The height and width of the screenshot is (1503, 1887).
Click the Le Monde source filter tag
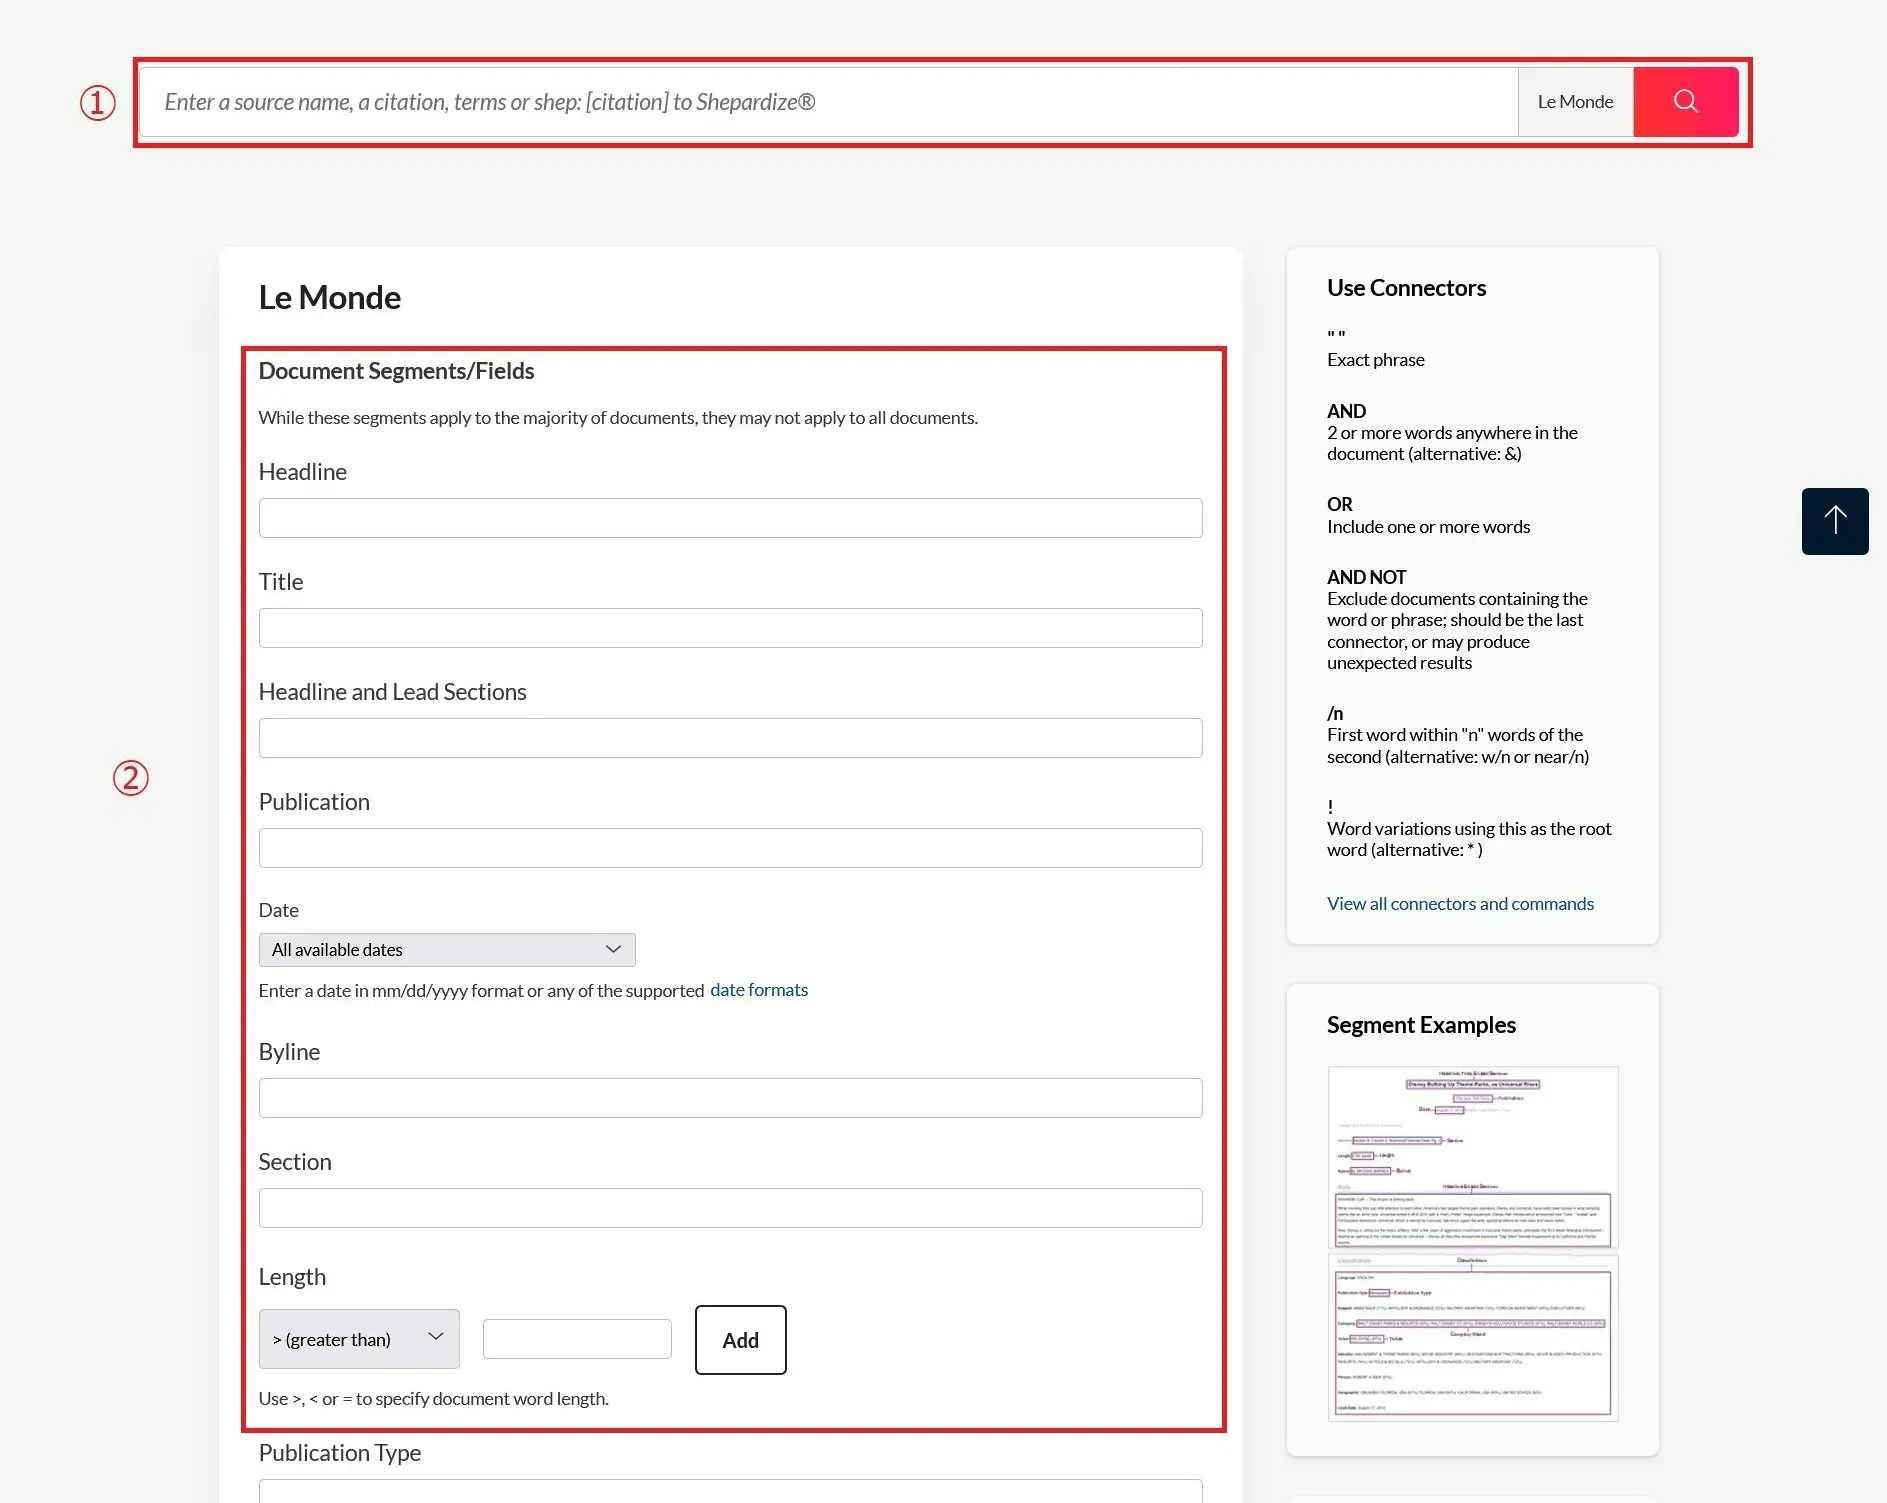pos(1575,102)
